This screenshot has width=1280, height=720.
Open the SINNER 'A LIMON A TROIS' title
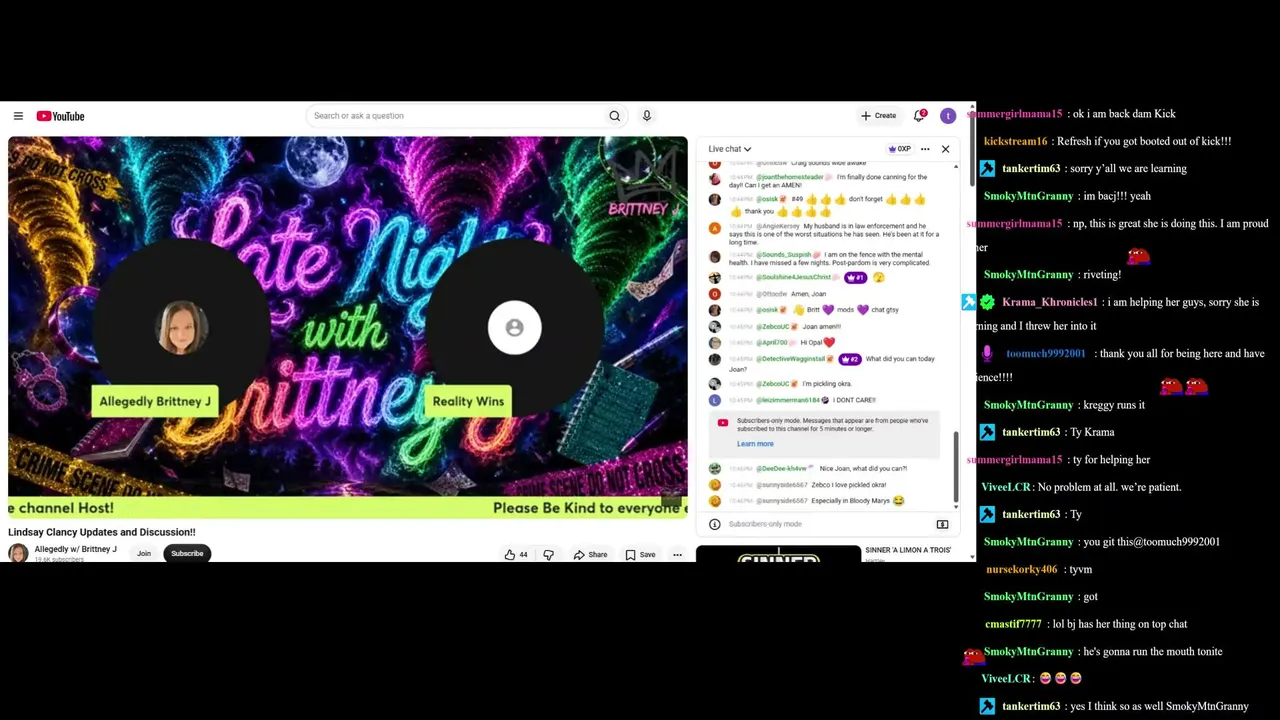coord(908,550)
